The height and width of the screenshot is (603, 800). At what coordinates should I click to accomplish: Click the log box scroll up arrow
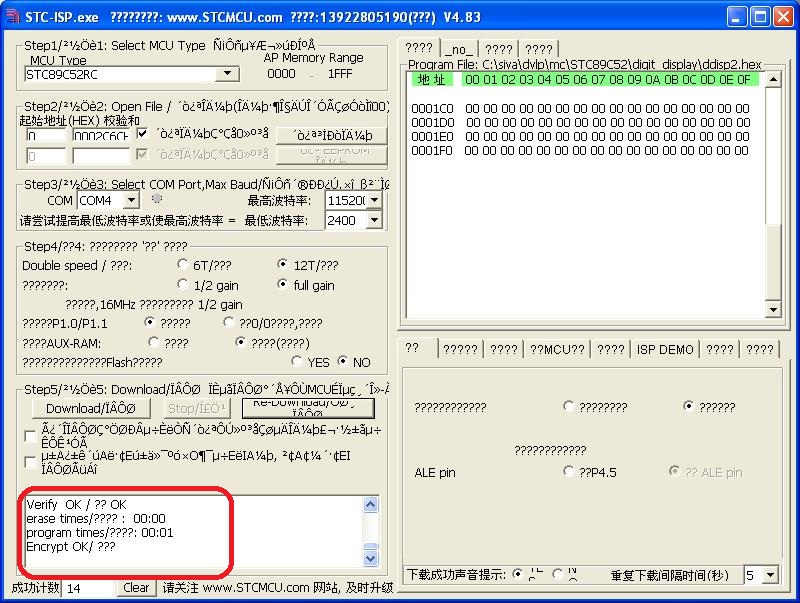pyautogui.click(x=370, y=505)
